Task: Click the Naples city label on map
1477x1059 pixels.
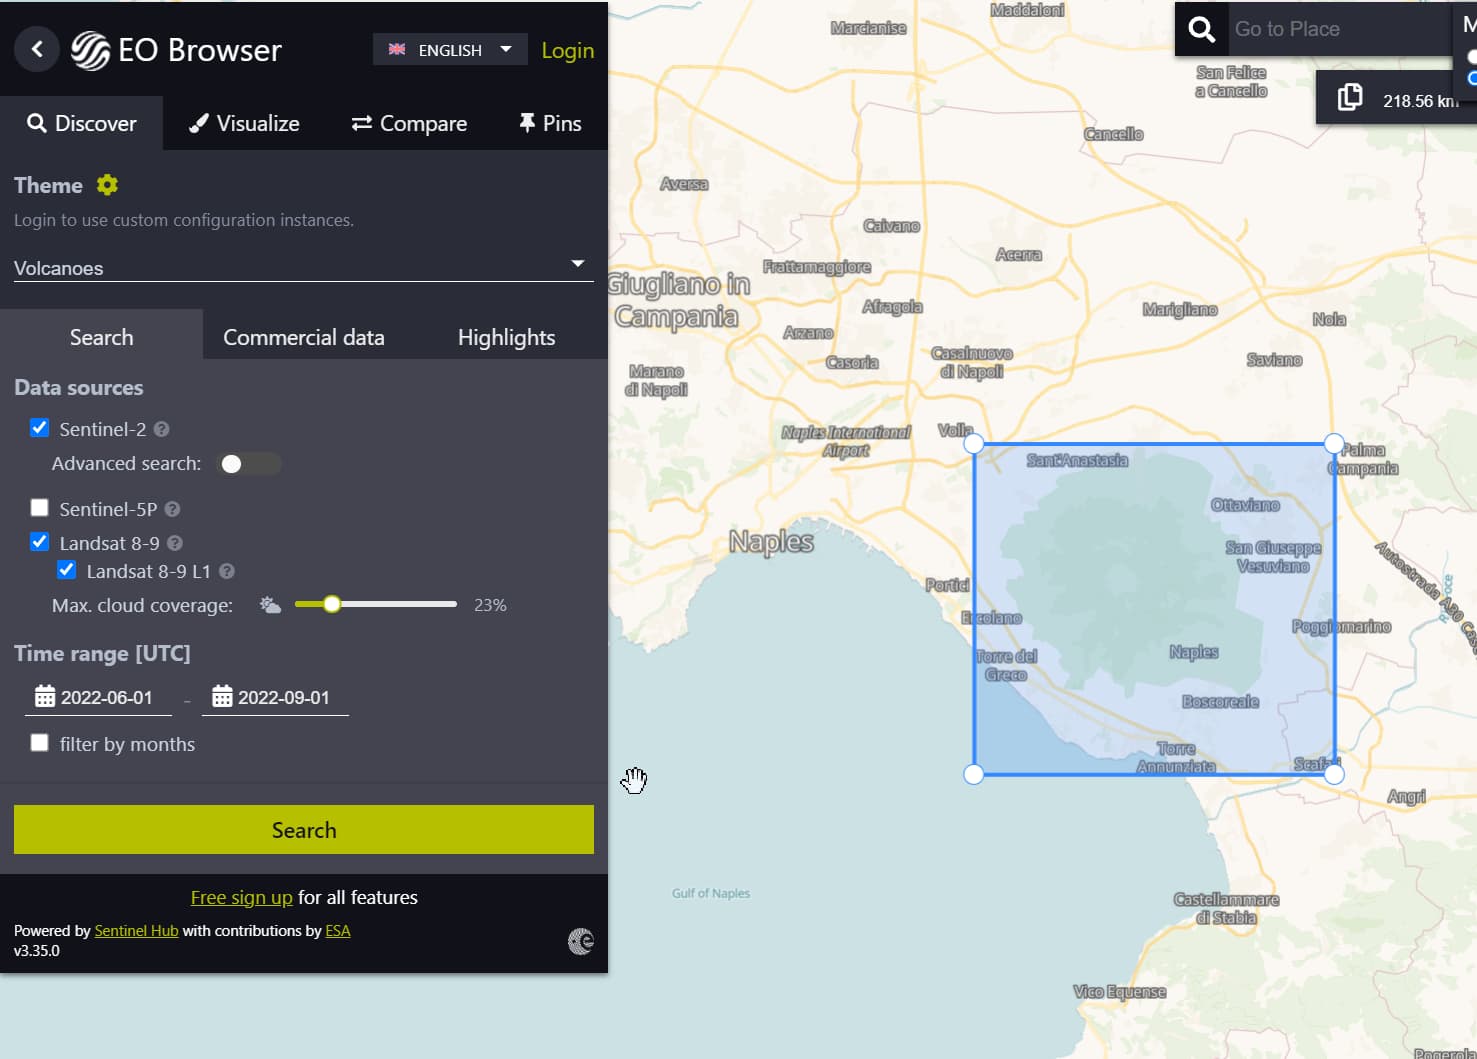Action: coord(771,542)
